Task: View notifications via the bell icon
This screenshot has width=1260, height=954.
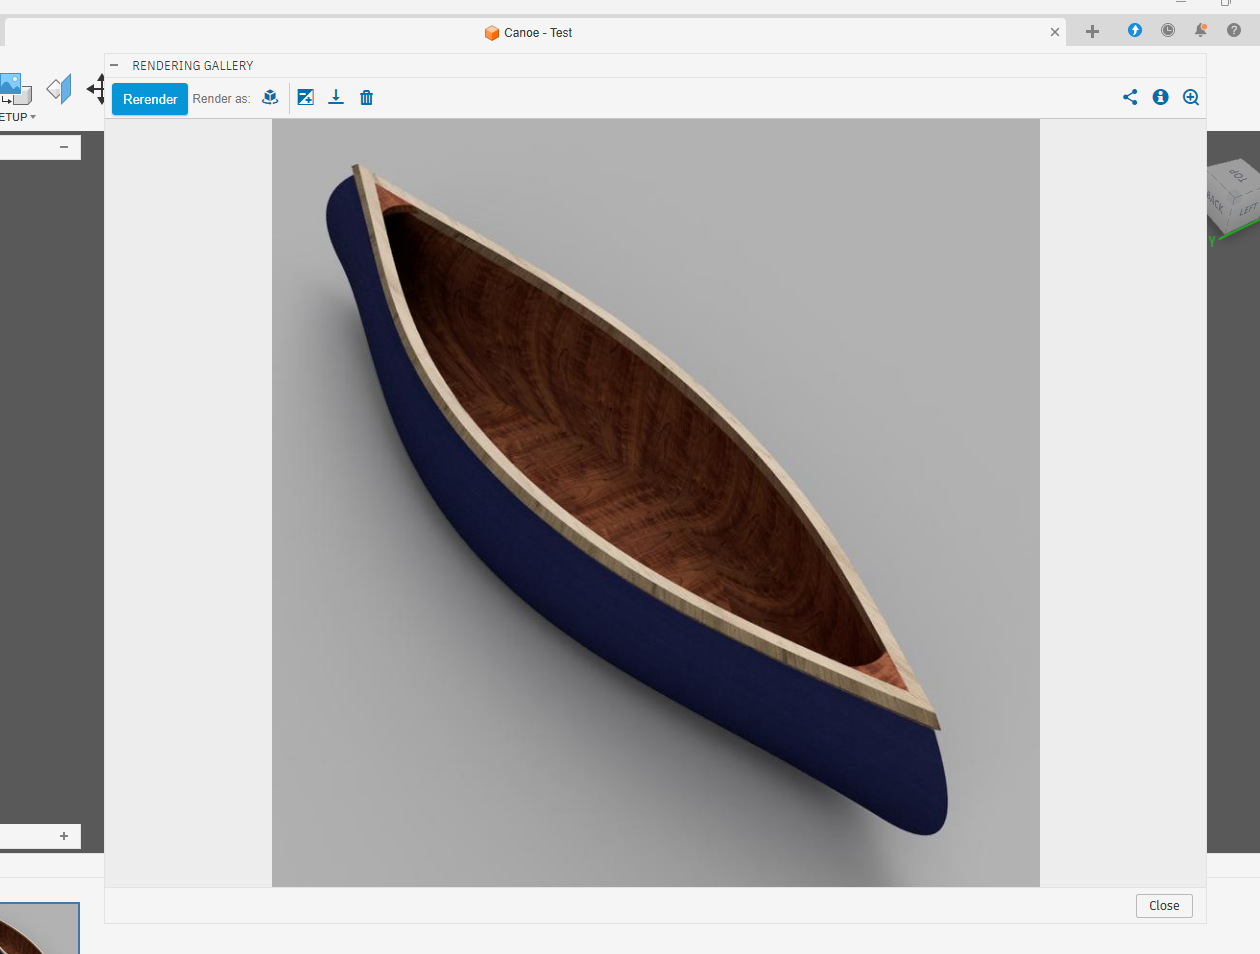Action: (1200, 30)
